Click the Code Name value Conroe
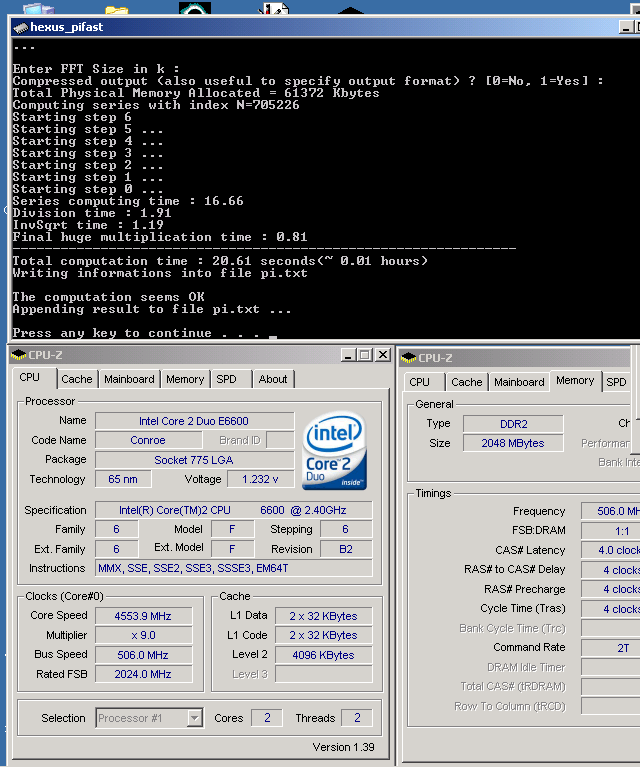 (148, 440)
